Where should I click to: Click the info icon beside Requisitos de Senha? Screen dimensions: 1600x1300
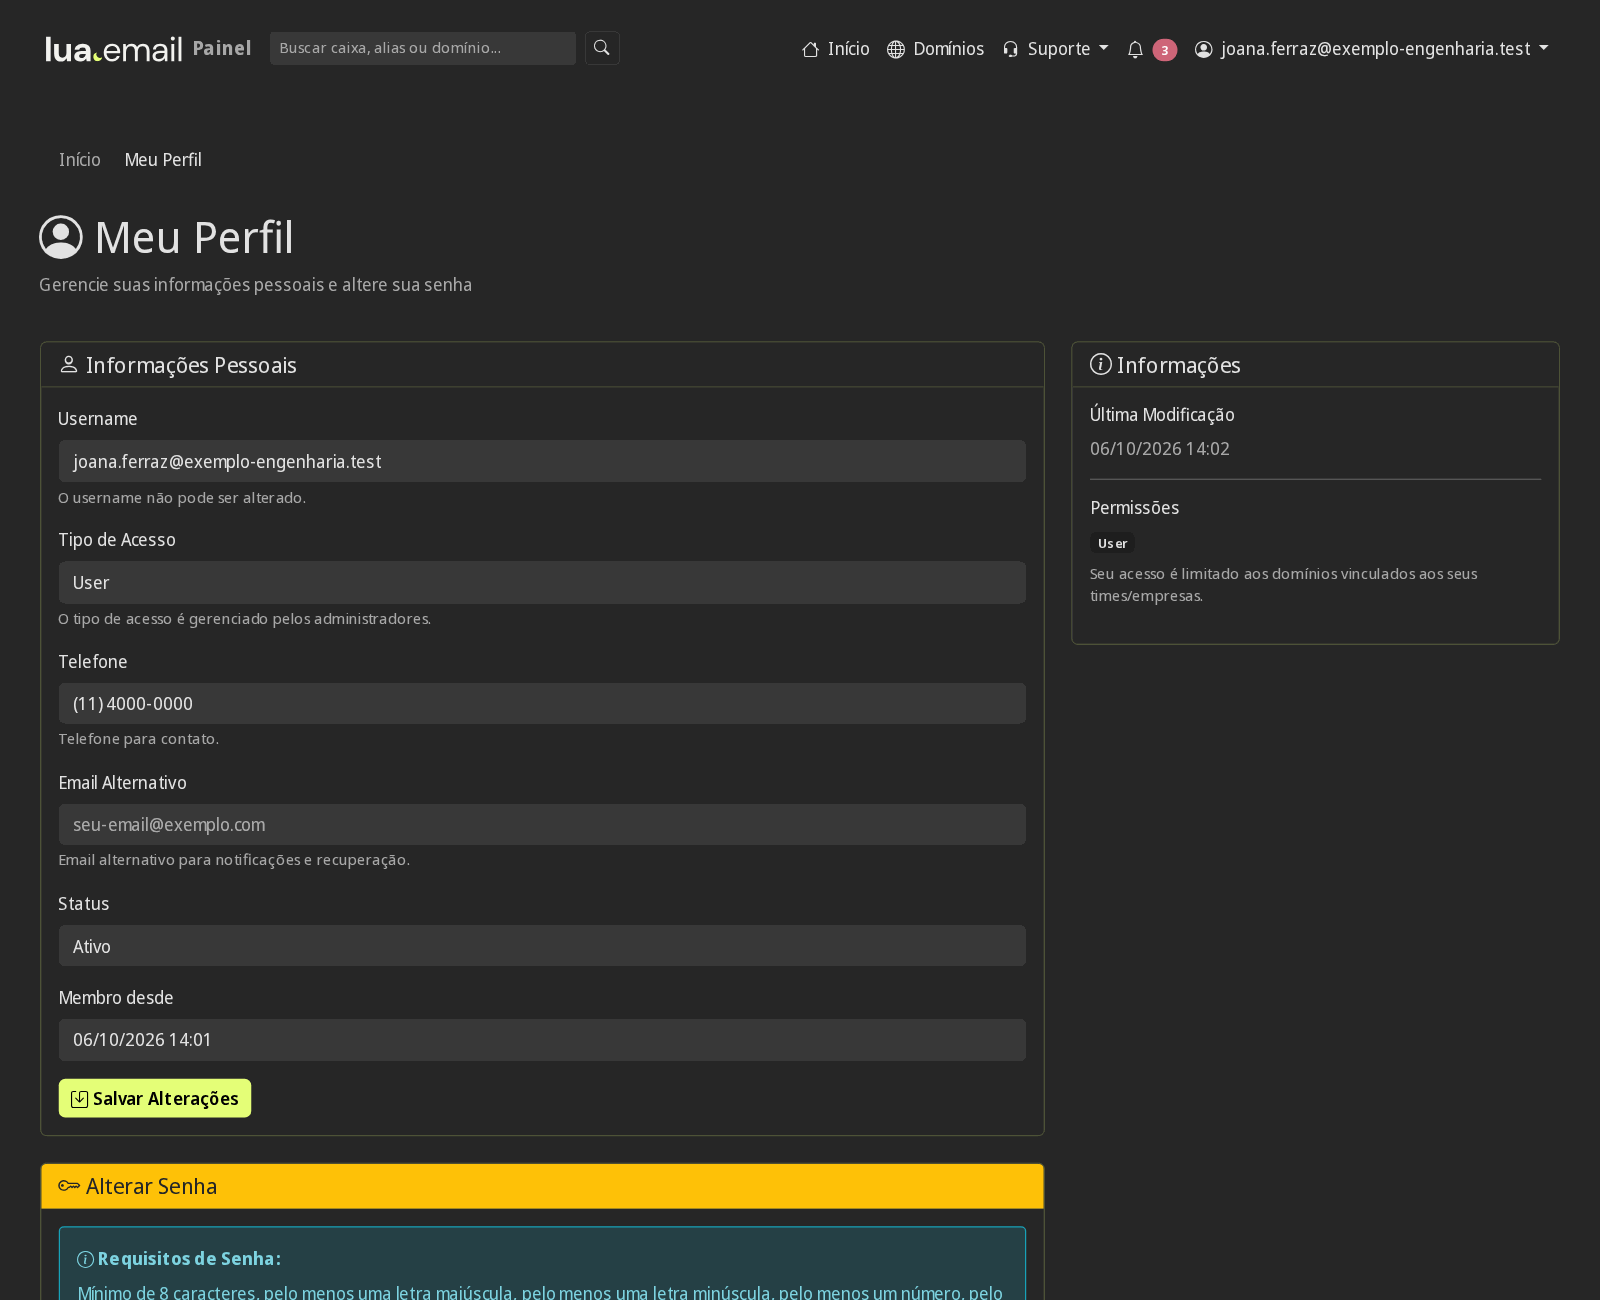[86, 1259]
